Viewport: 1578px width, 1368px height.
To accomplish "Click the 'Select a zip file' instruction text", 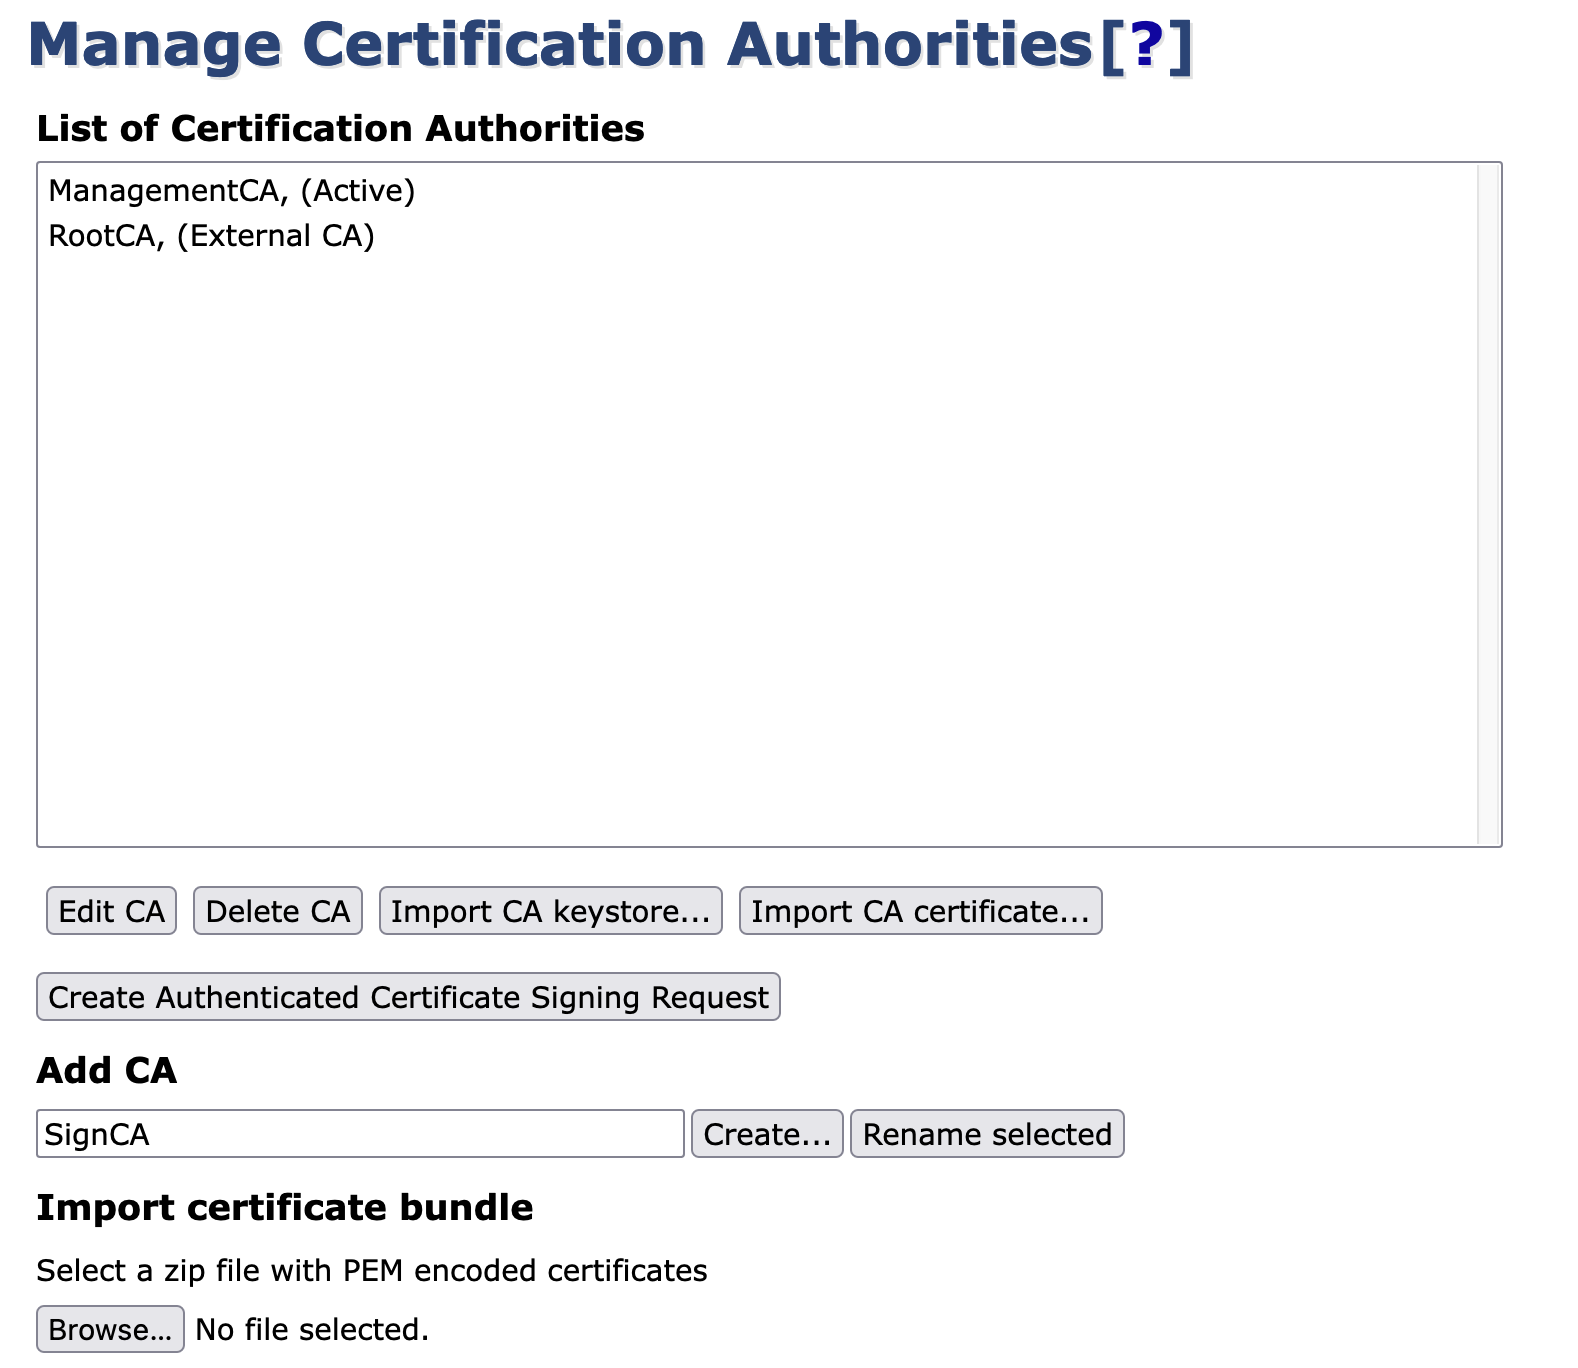I will pos(371,1271).
